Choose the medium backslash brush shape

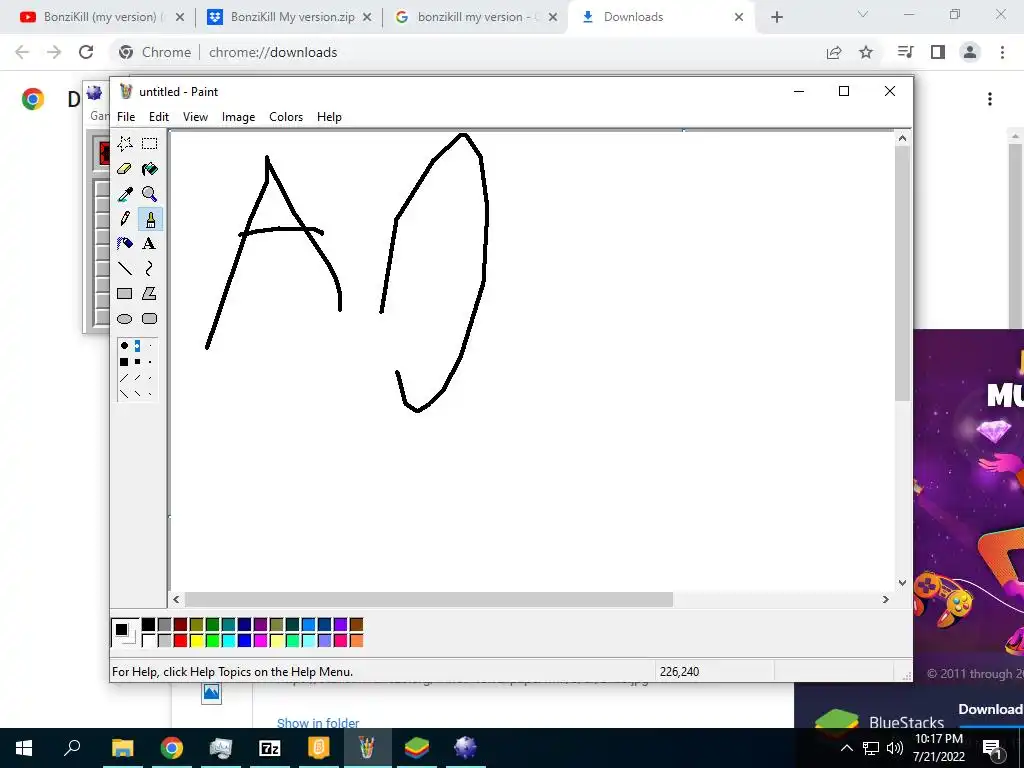137,394
